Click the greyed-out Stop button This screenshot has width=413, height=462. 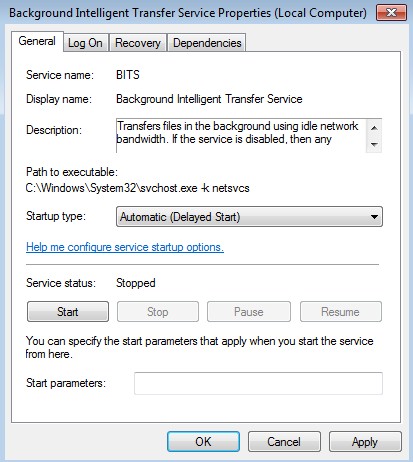click(x=158, y=312)
